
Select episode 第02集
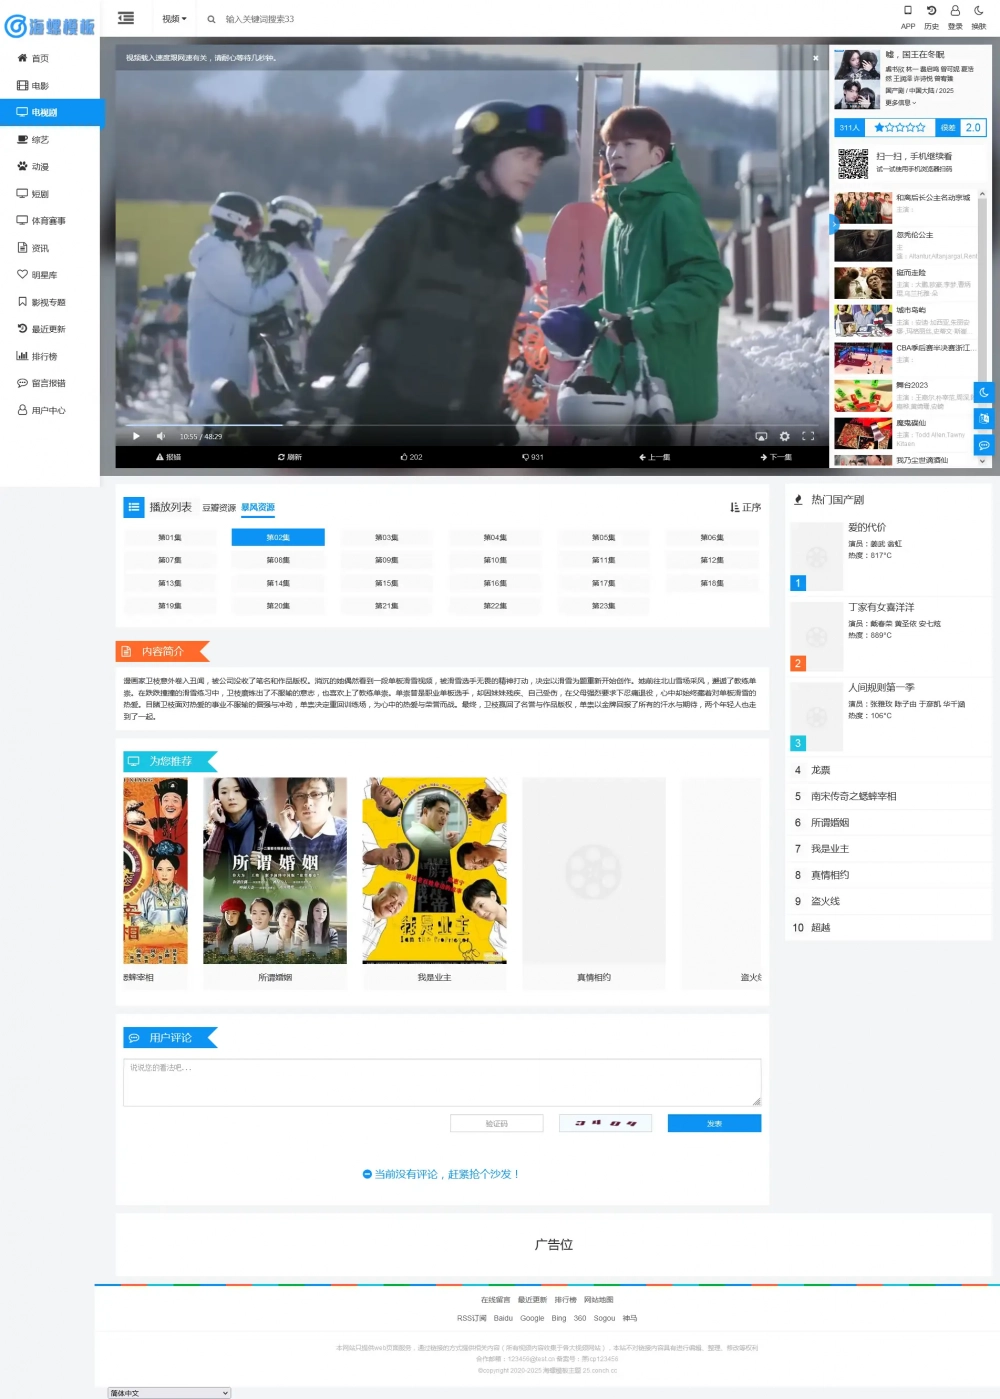point(278,538)
